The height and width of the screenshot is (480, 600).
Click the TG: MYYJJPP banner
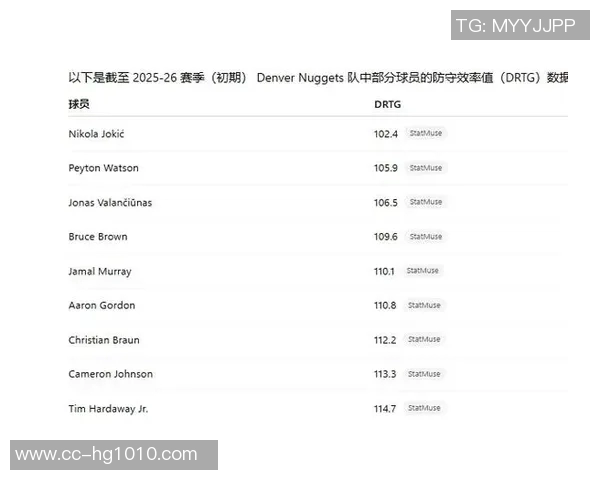point(516,25)
